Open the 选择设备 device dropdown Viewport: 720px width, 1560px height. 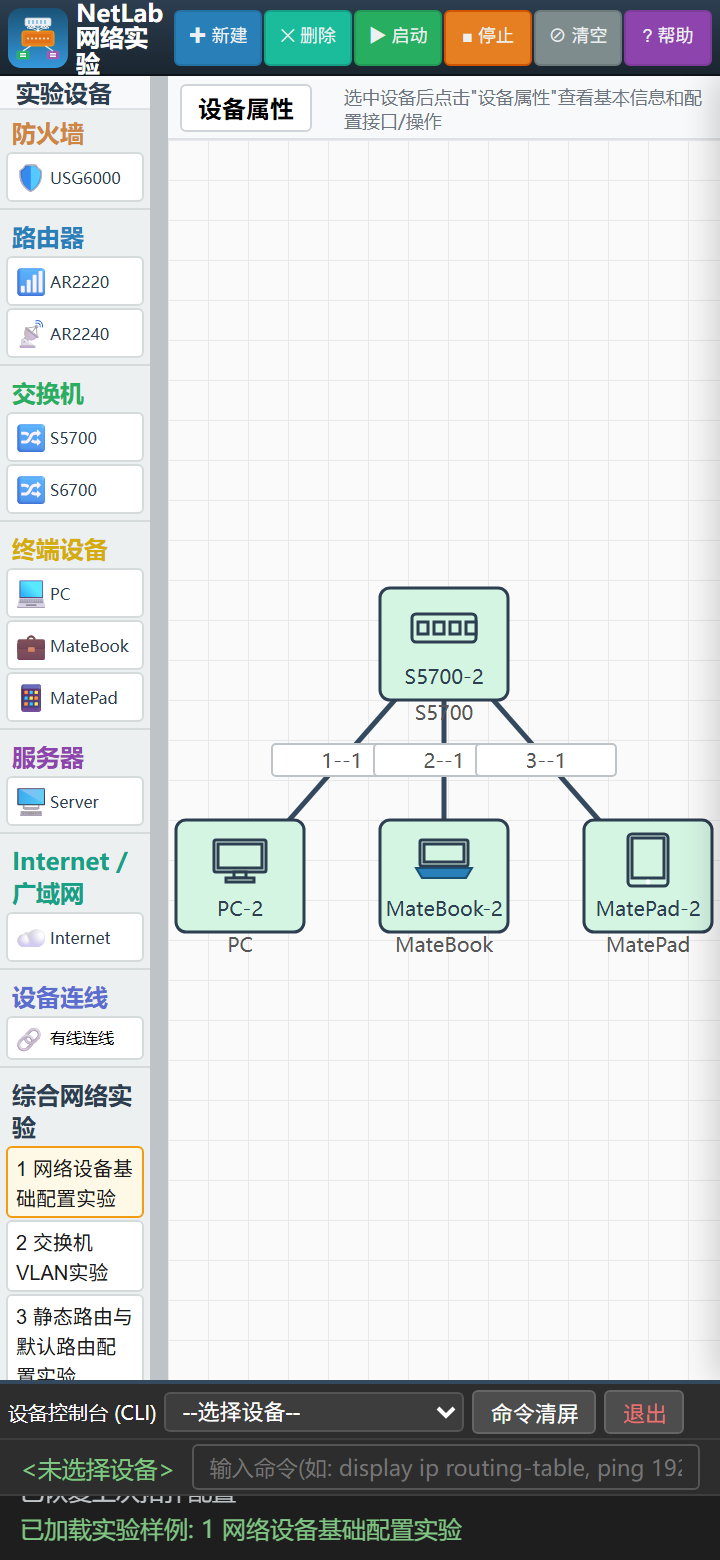pos(314,1412)
